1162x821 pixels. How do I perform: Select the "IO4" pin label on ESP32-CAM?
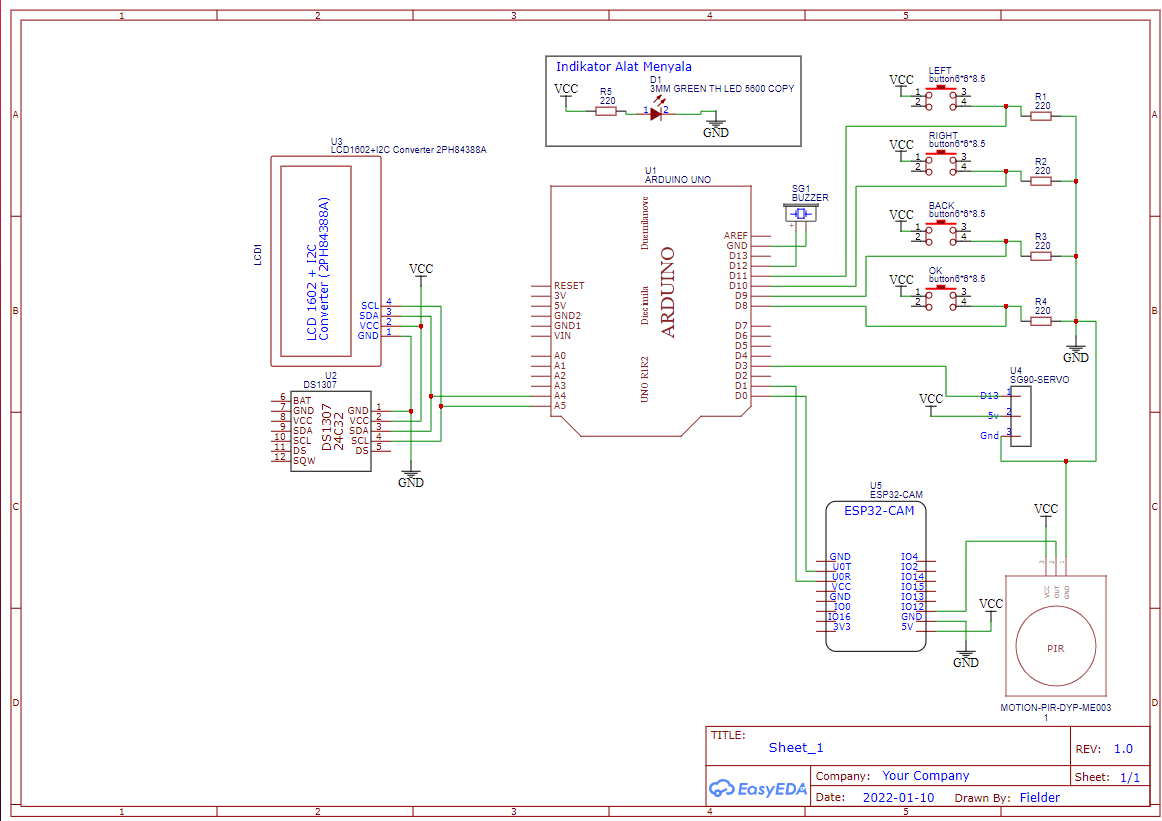point(909,556)
